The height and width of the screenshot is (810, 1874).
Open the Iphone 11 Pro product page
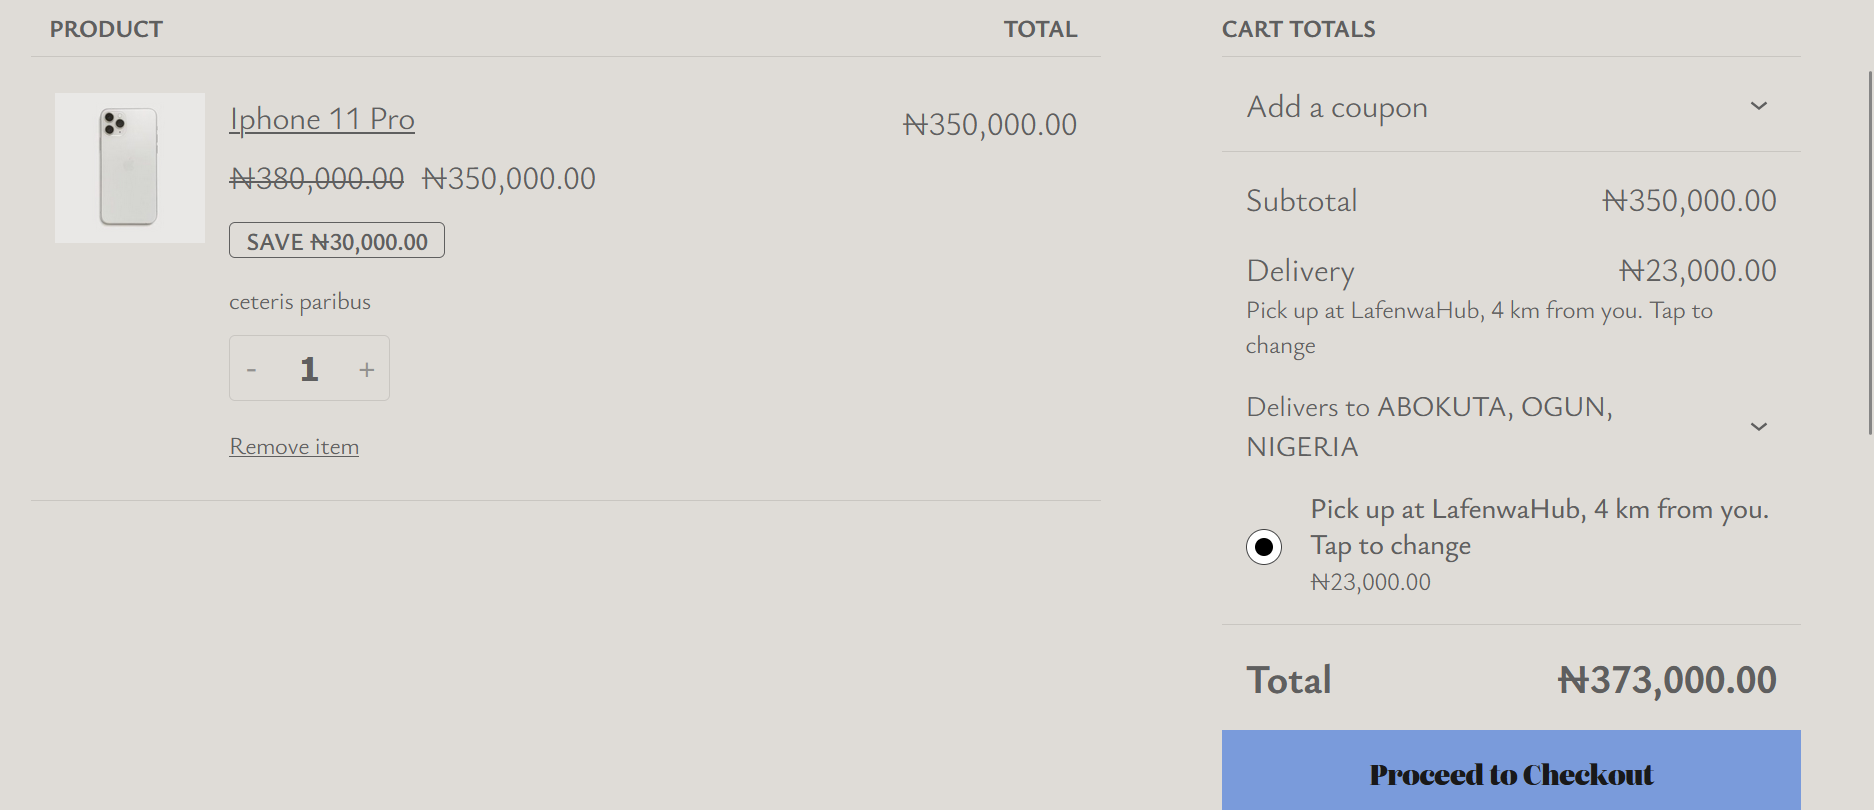pyautogui.click(x=321, y=118)
